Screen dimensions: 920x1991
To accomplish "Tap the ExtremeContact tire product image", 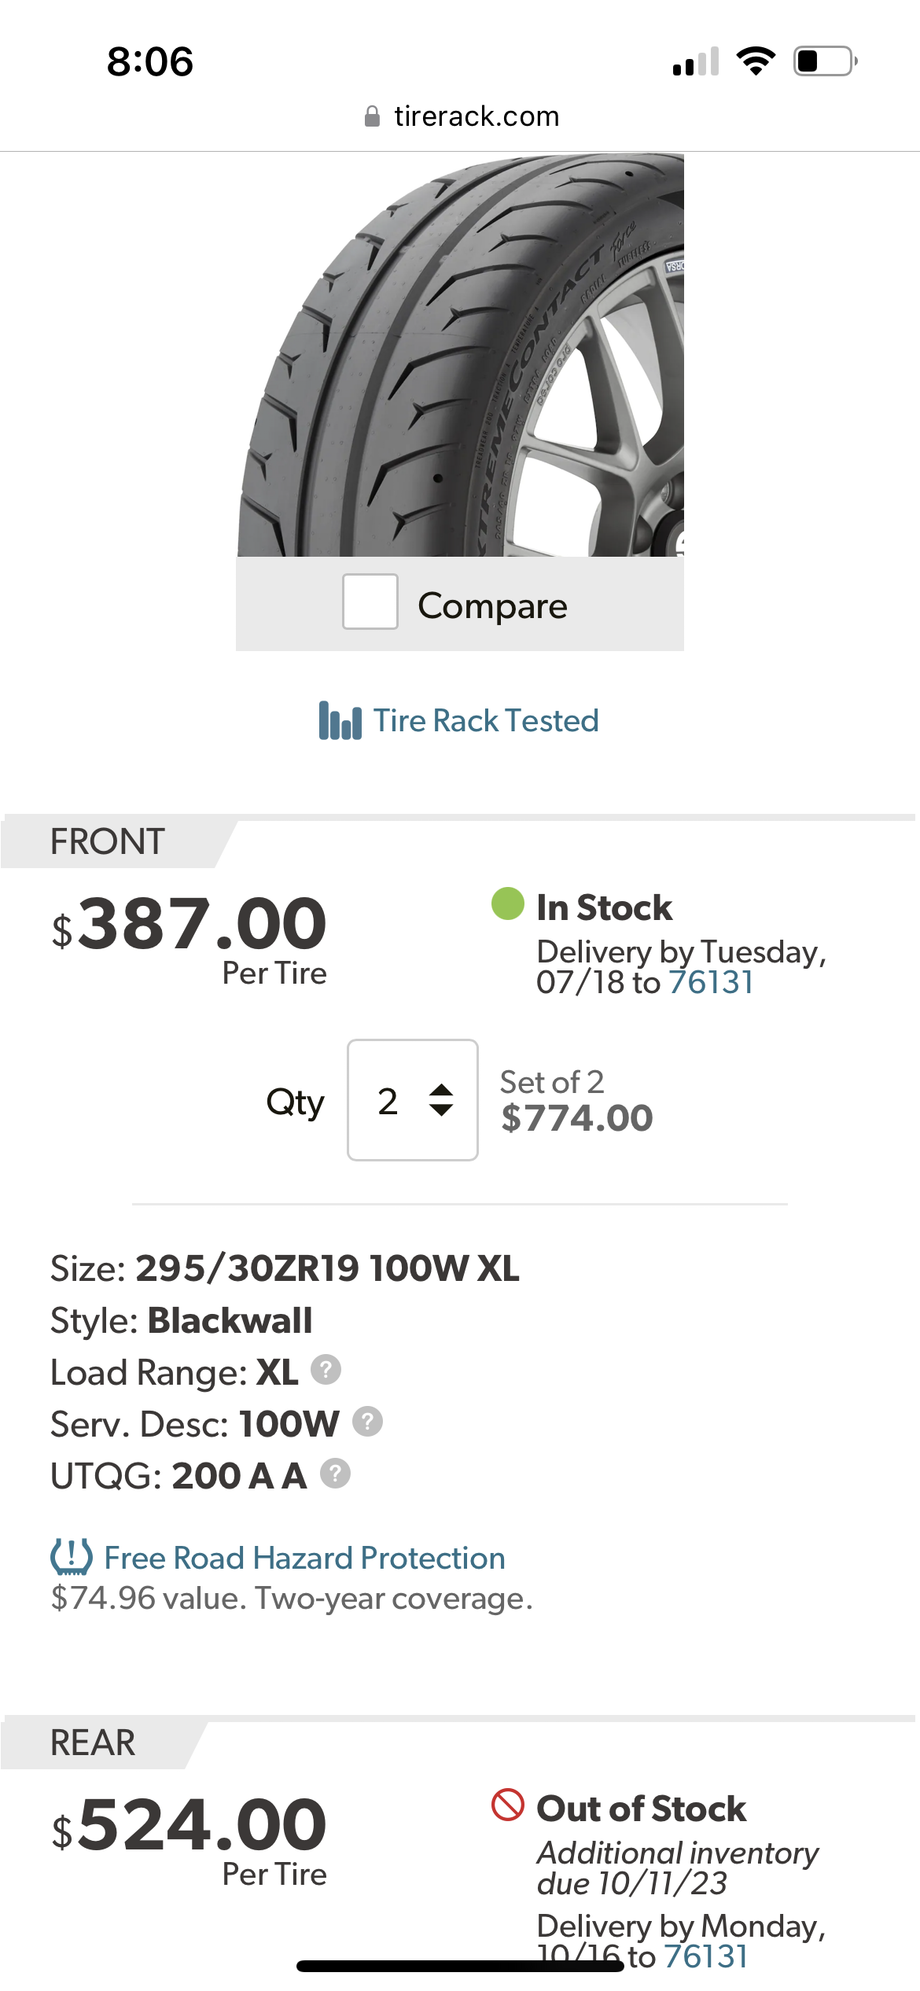I will point(460,355).
